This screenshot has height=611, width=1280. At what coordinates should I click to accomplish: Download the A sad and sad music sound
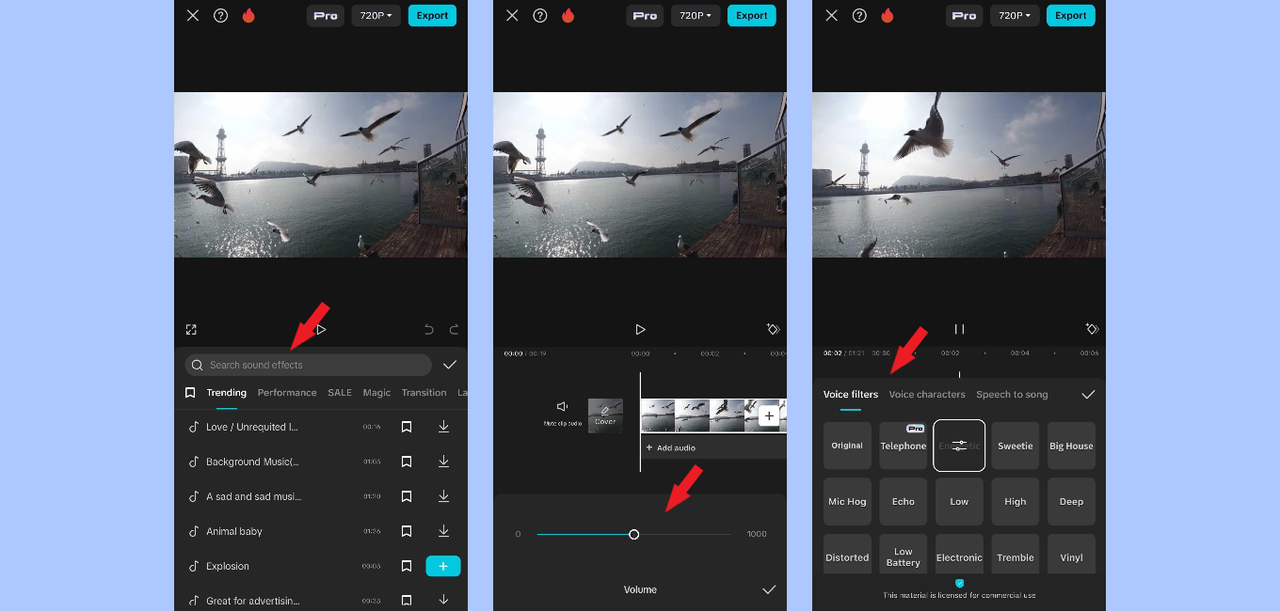pos(443,496)
